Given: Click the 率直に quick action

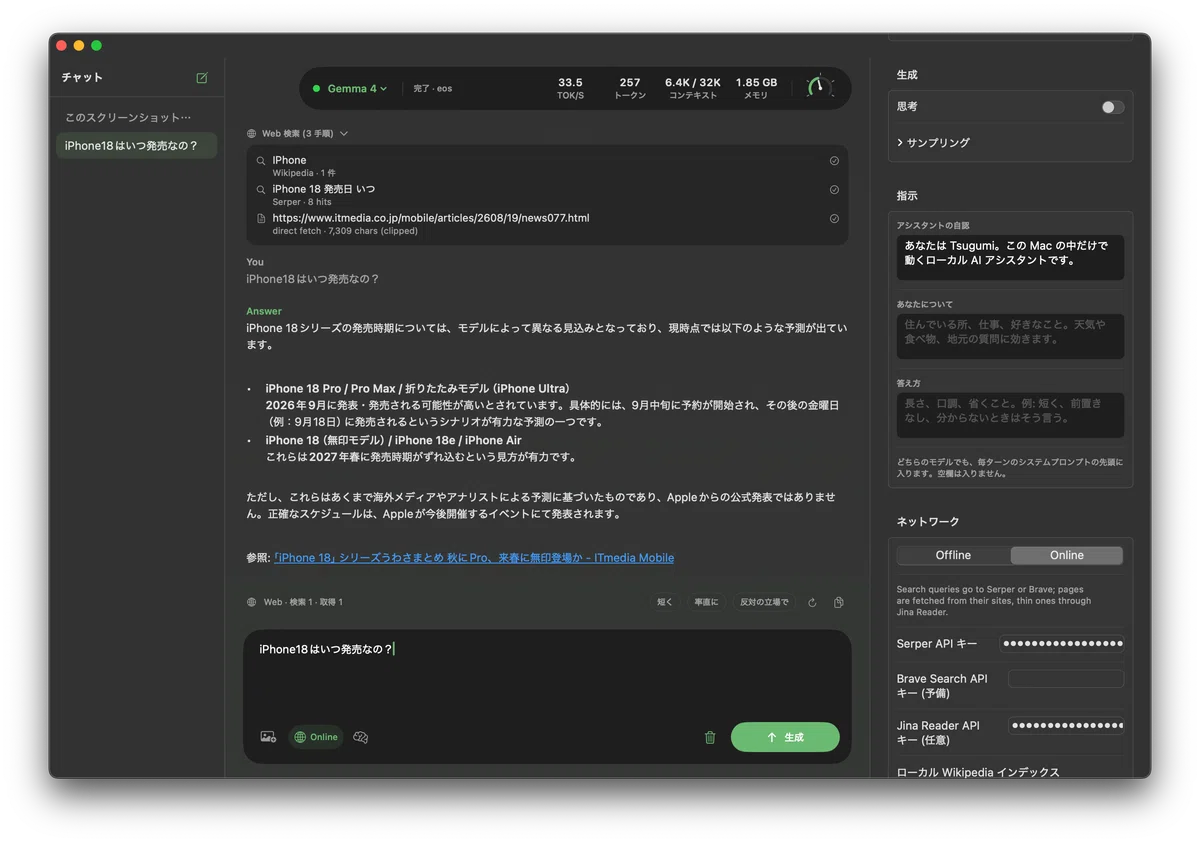Looking at the screenshot, I should 706,602.
